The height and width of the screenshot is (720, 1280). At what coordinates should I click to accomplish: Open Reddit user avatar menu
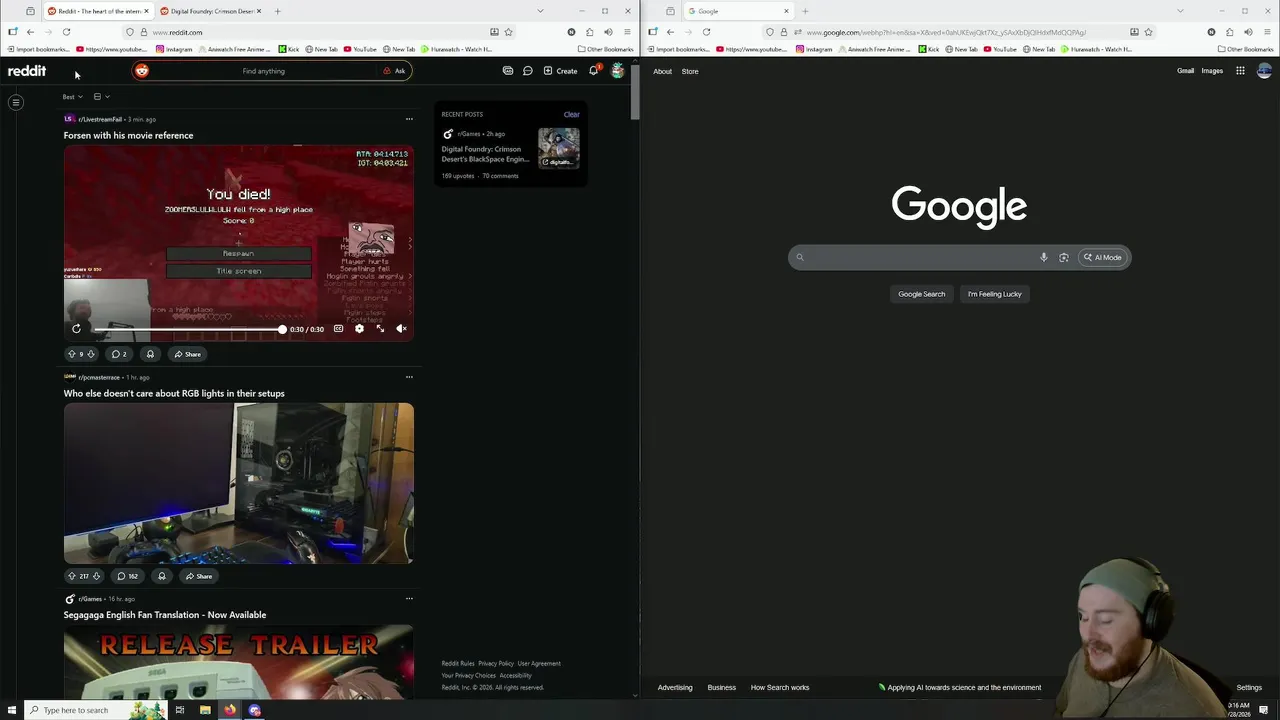pos(618,71)
